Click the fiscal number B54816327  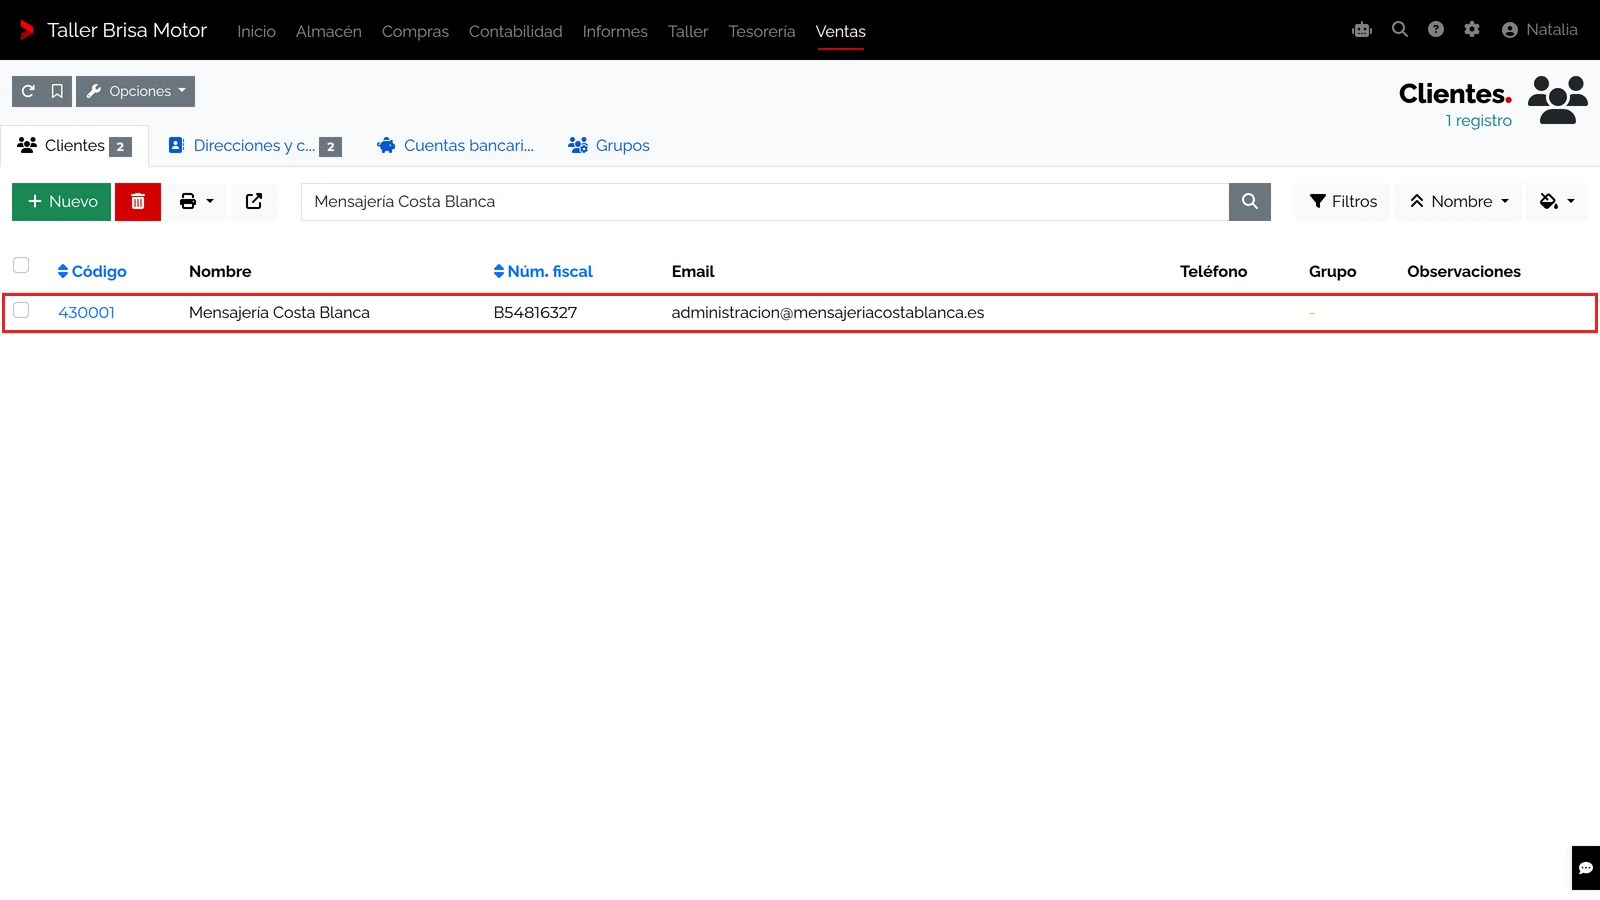click(535, 313)
